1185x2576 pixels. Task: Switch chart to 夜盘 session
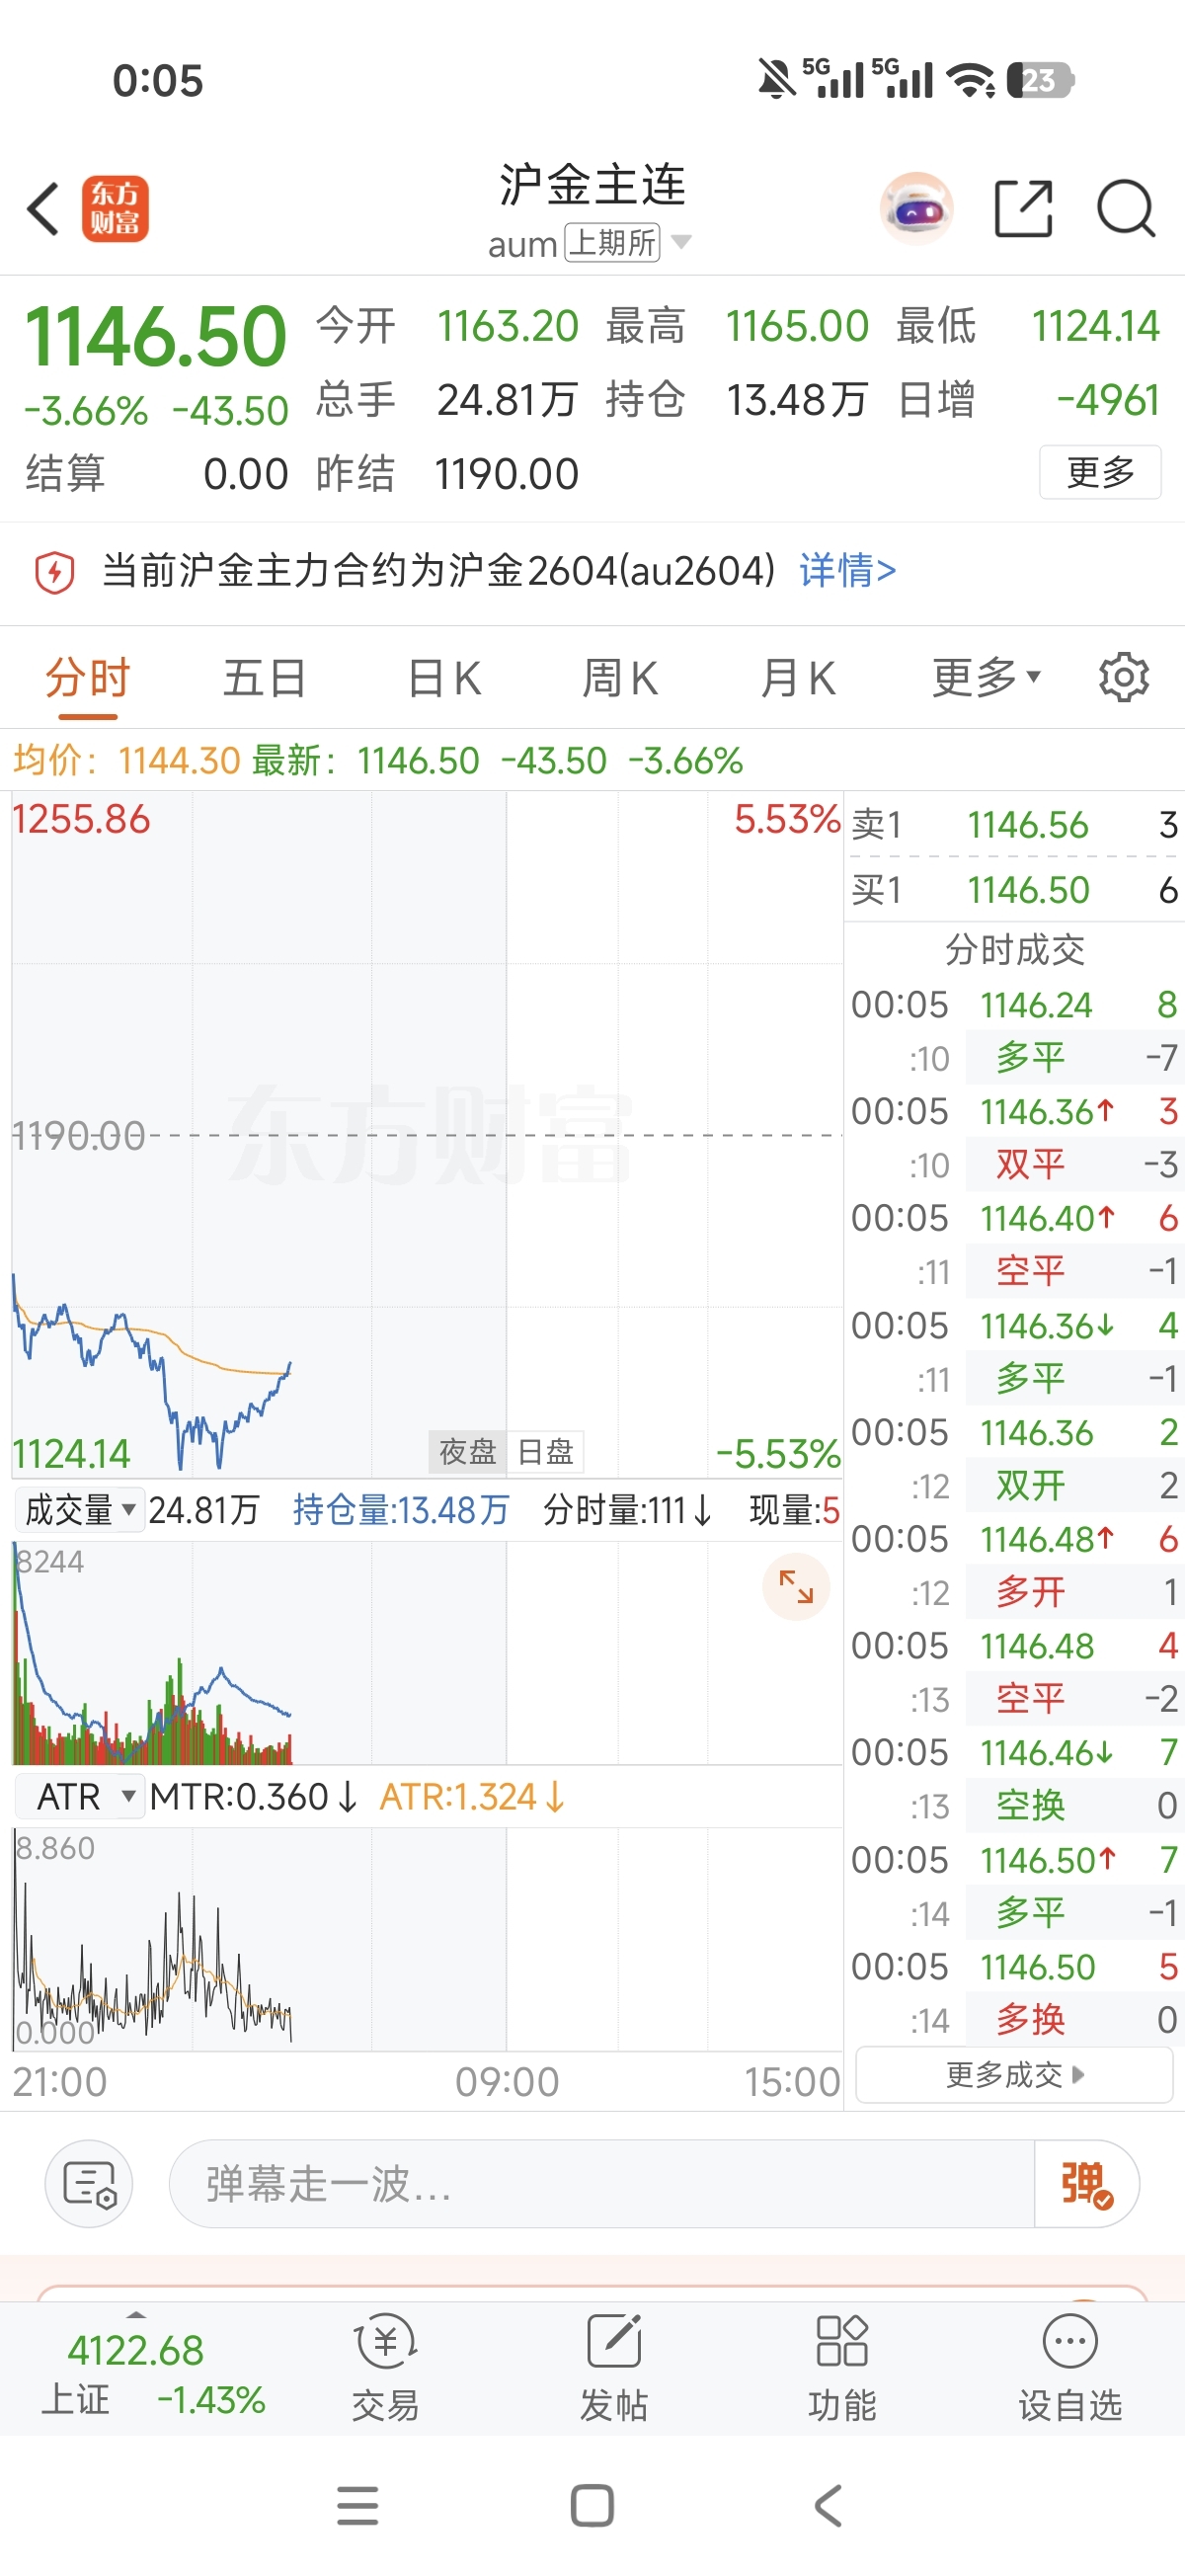pos(467,1451)
